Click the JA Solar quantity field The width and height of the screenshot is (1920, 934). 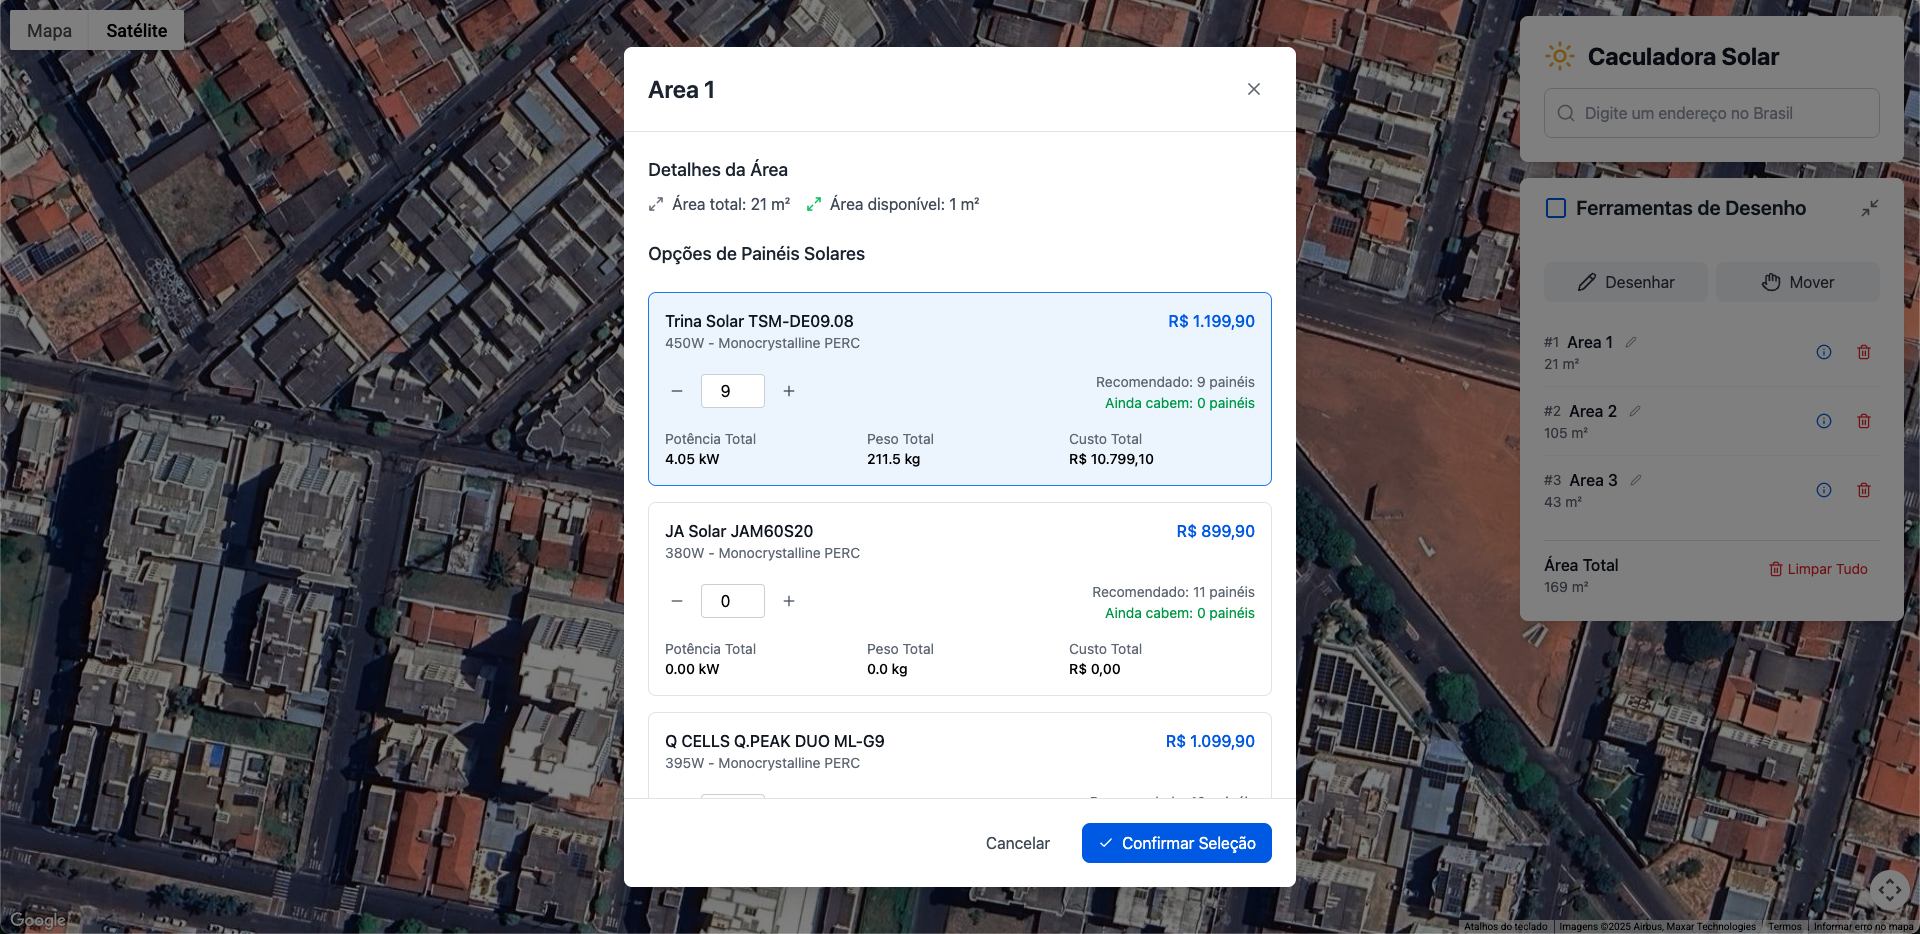point(733,601)
